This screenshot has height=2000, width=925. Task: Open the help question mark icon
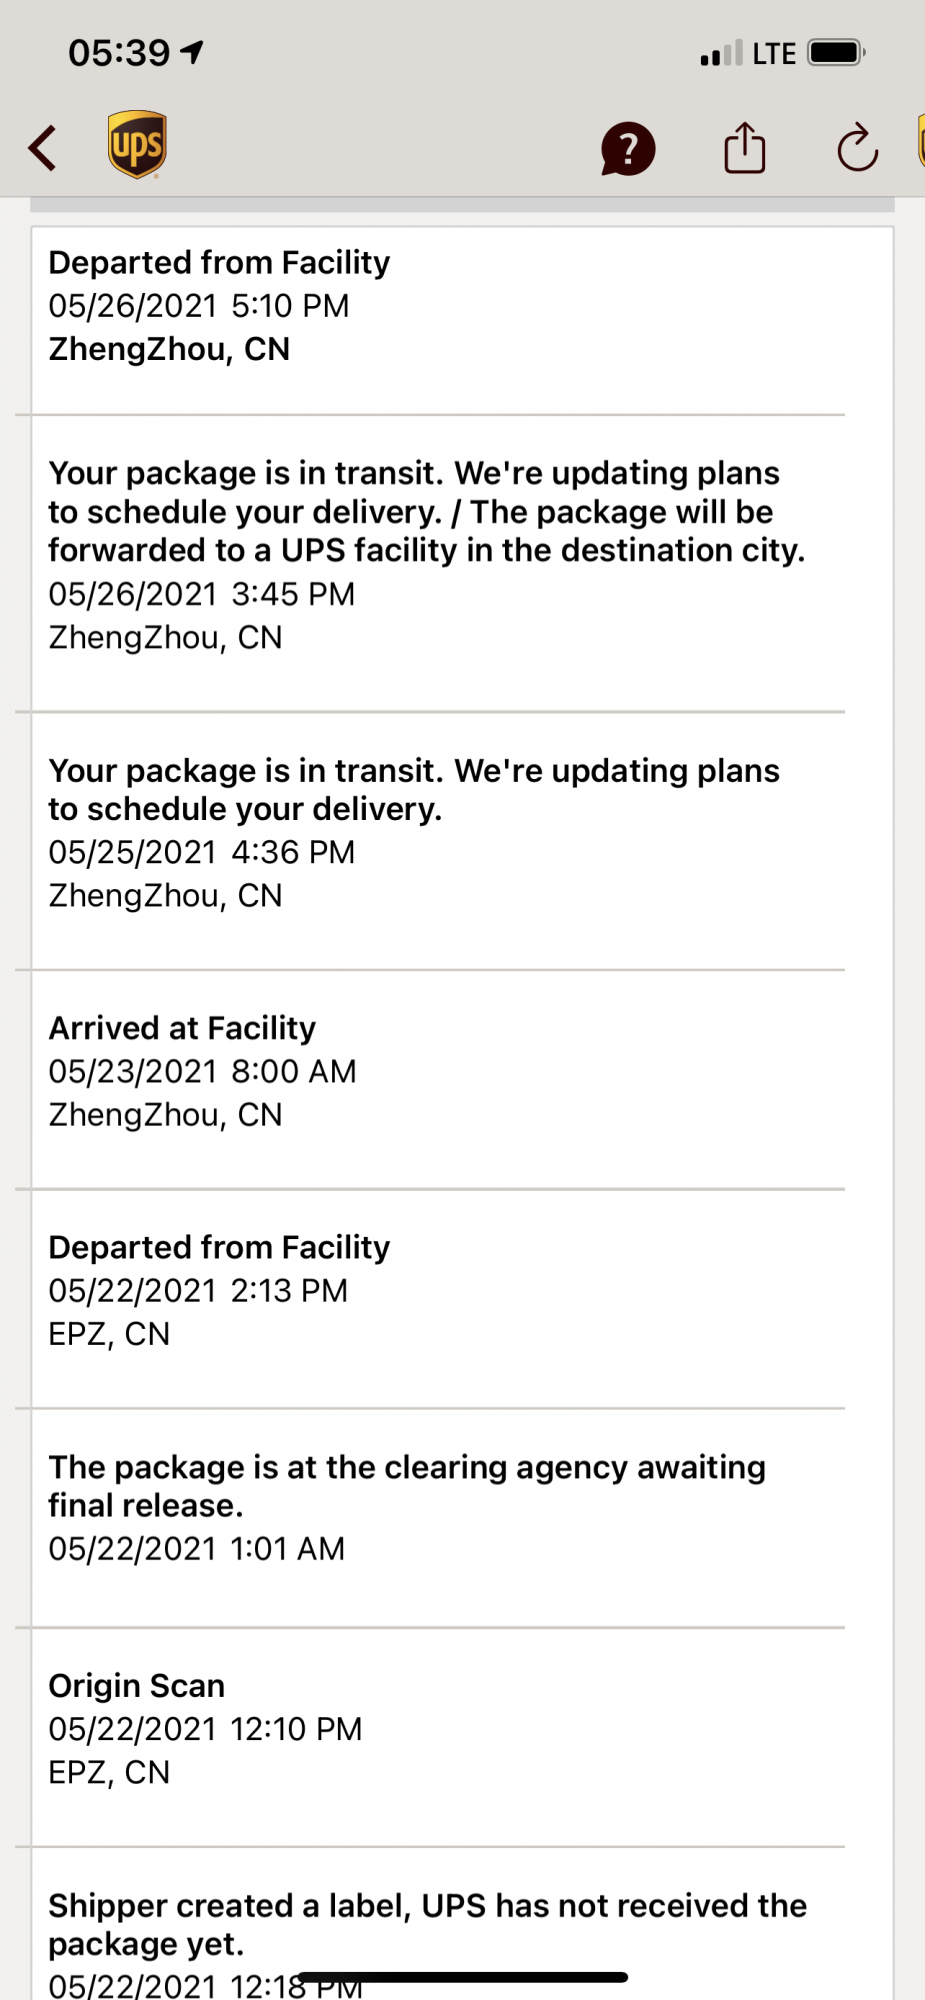[627, 149]
